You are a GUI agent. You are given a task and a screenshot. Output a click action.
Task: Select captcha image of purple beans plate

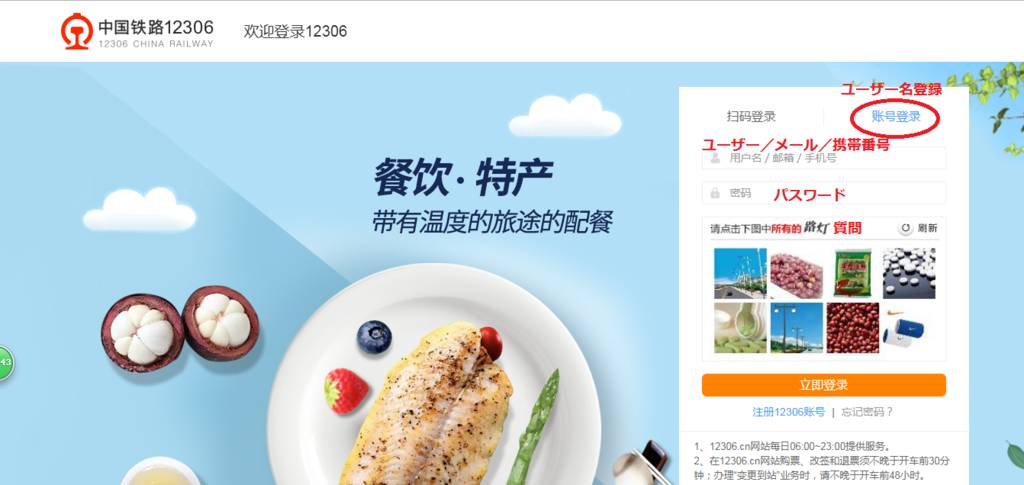[796, 273]
